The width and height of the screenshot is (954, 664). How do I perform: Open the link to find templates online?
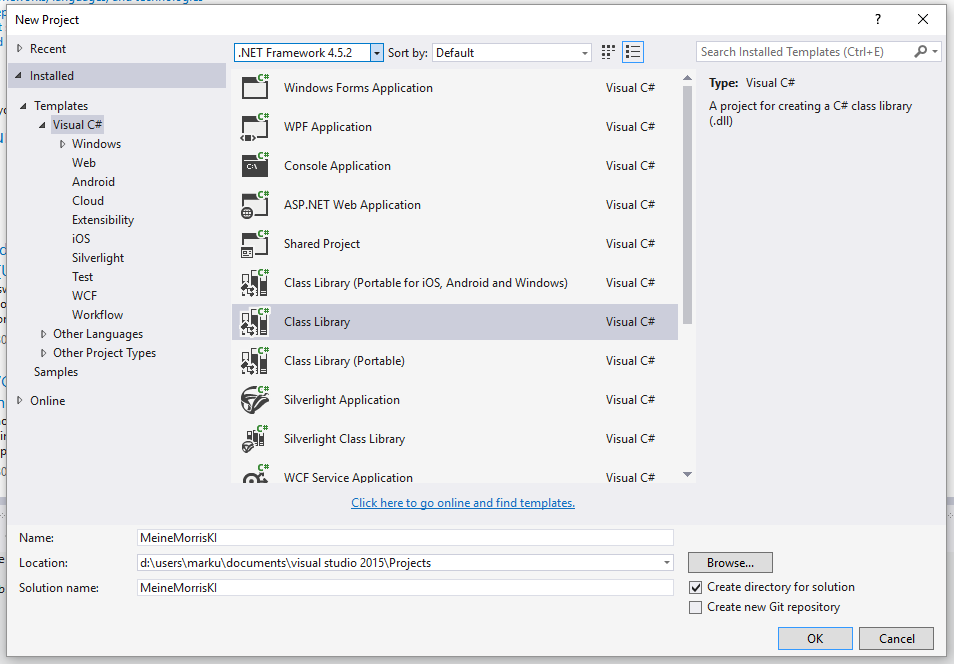463,503
